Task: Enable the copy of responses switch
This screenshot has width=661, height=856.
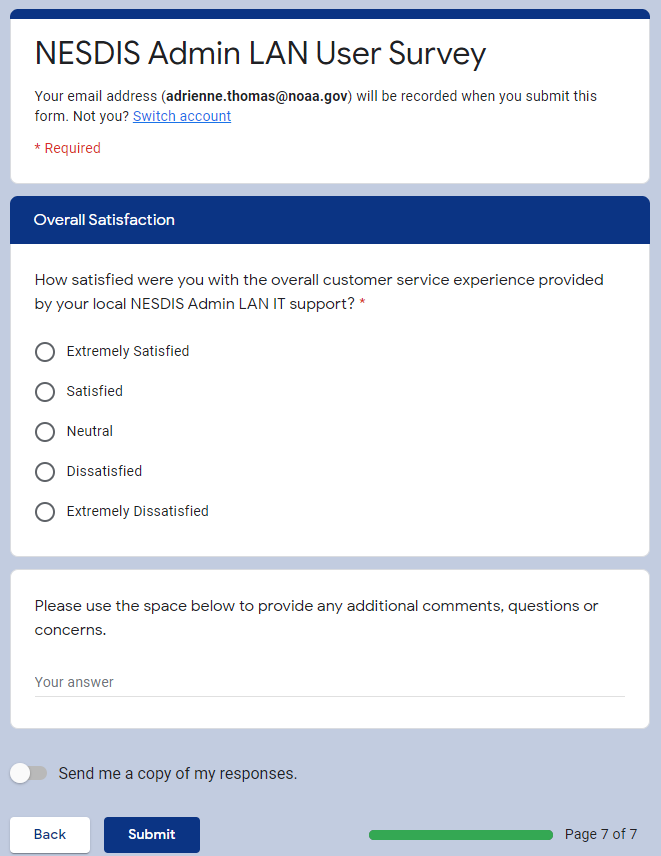Action: pyautogui.click(x=29, y=773)
